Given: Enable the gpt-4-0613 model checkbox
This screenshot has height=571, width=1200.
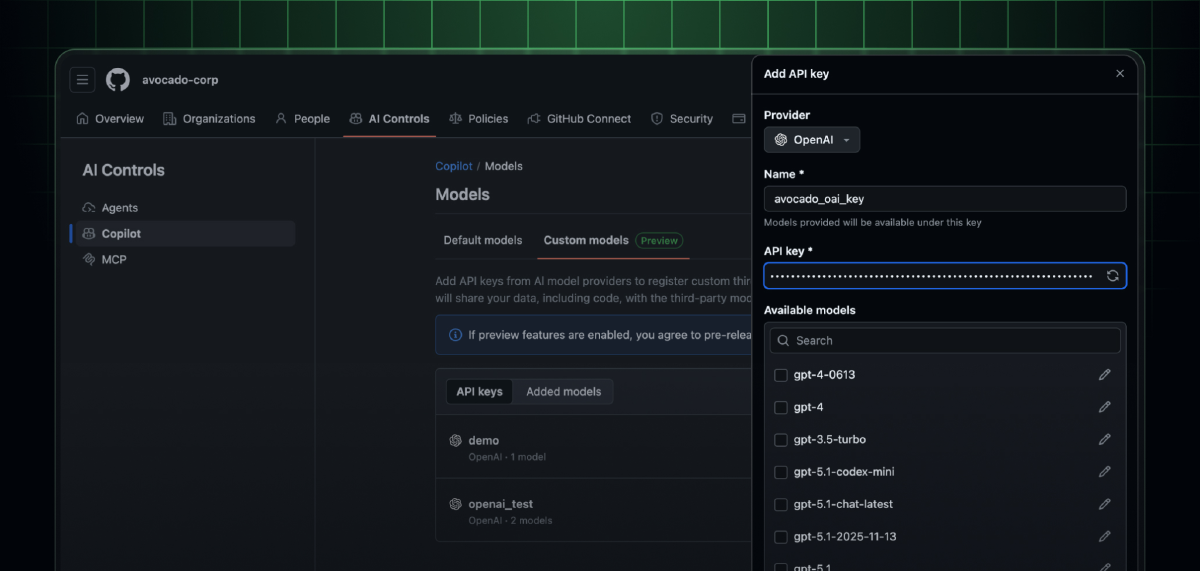Looking at the screenshot, I should (x=781, y=375).
